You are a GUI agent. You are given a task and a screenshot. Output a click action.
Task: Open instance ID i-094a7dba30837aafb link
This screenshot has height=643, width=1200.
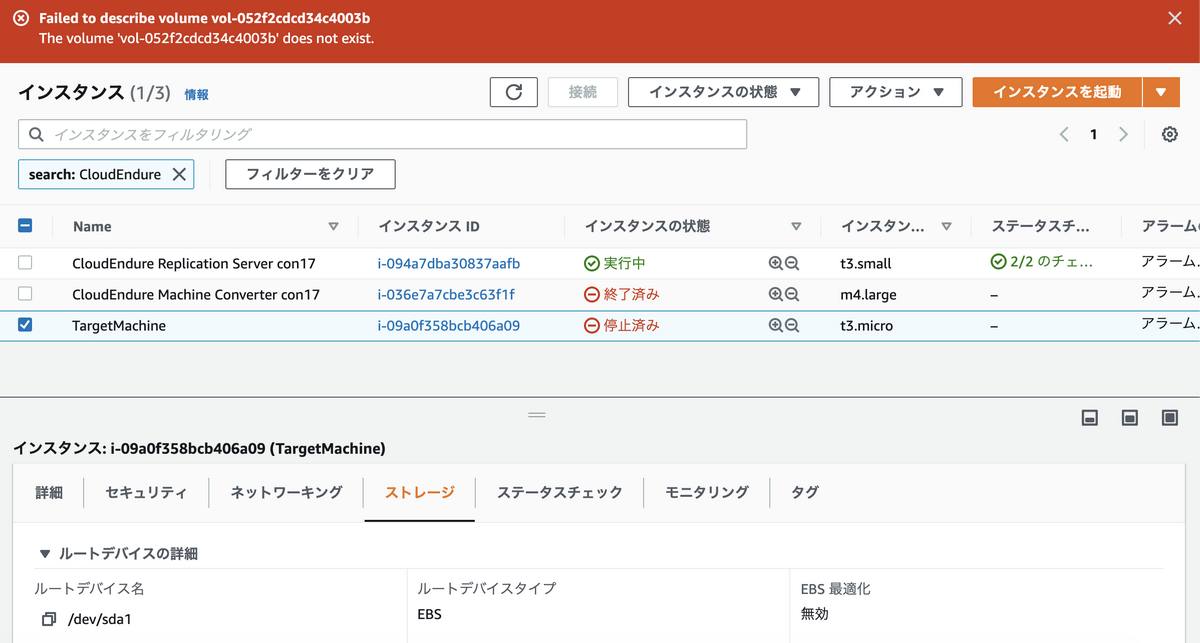(448, 263)
